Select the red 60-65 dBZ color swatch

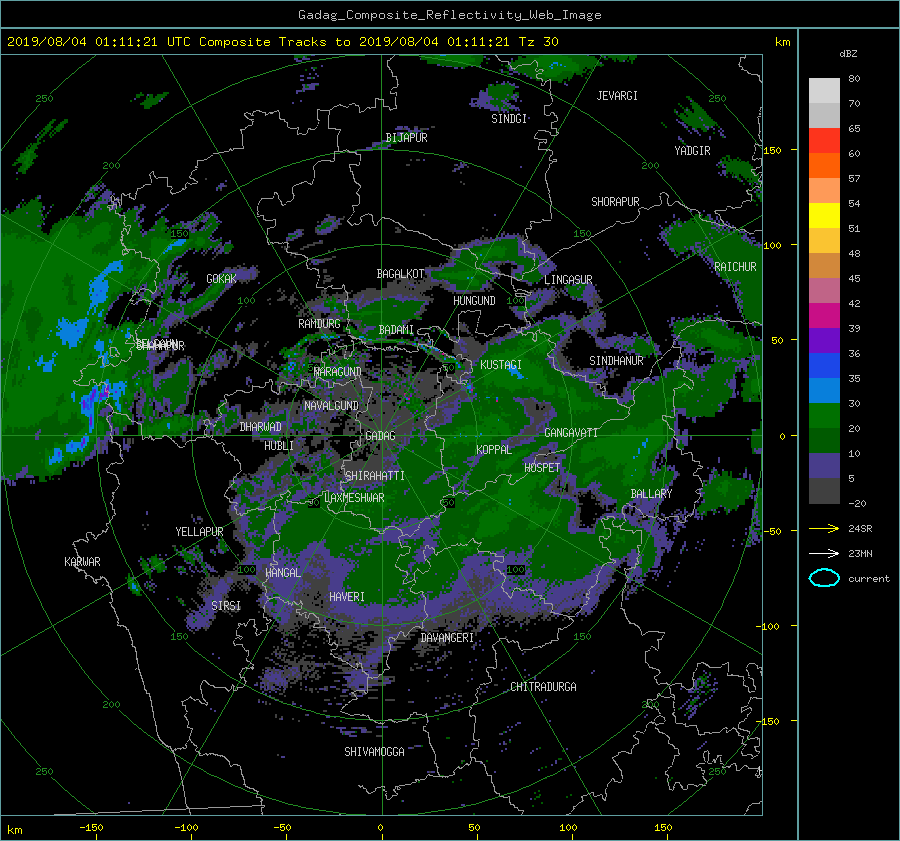(824, 140)
